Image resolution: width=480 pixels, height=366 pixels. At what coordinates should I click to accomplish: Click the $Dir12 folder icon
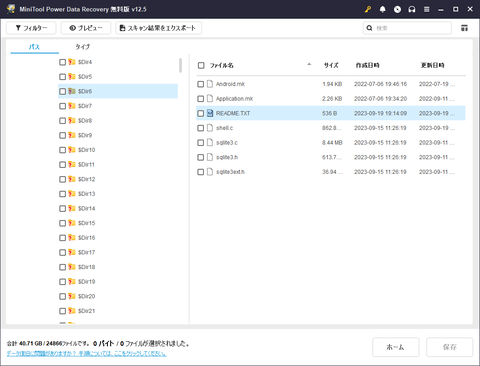(x=72, y=179)
